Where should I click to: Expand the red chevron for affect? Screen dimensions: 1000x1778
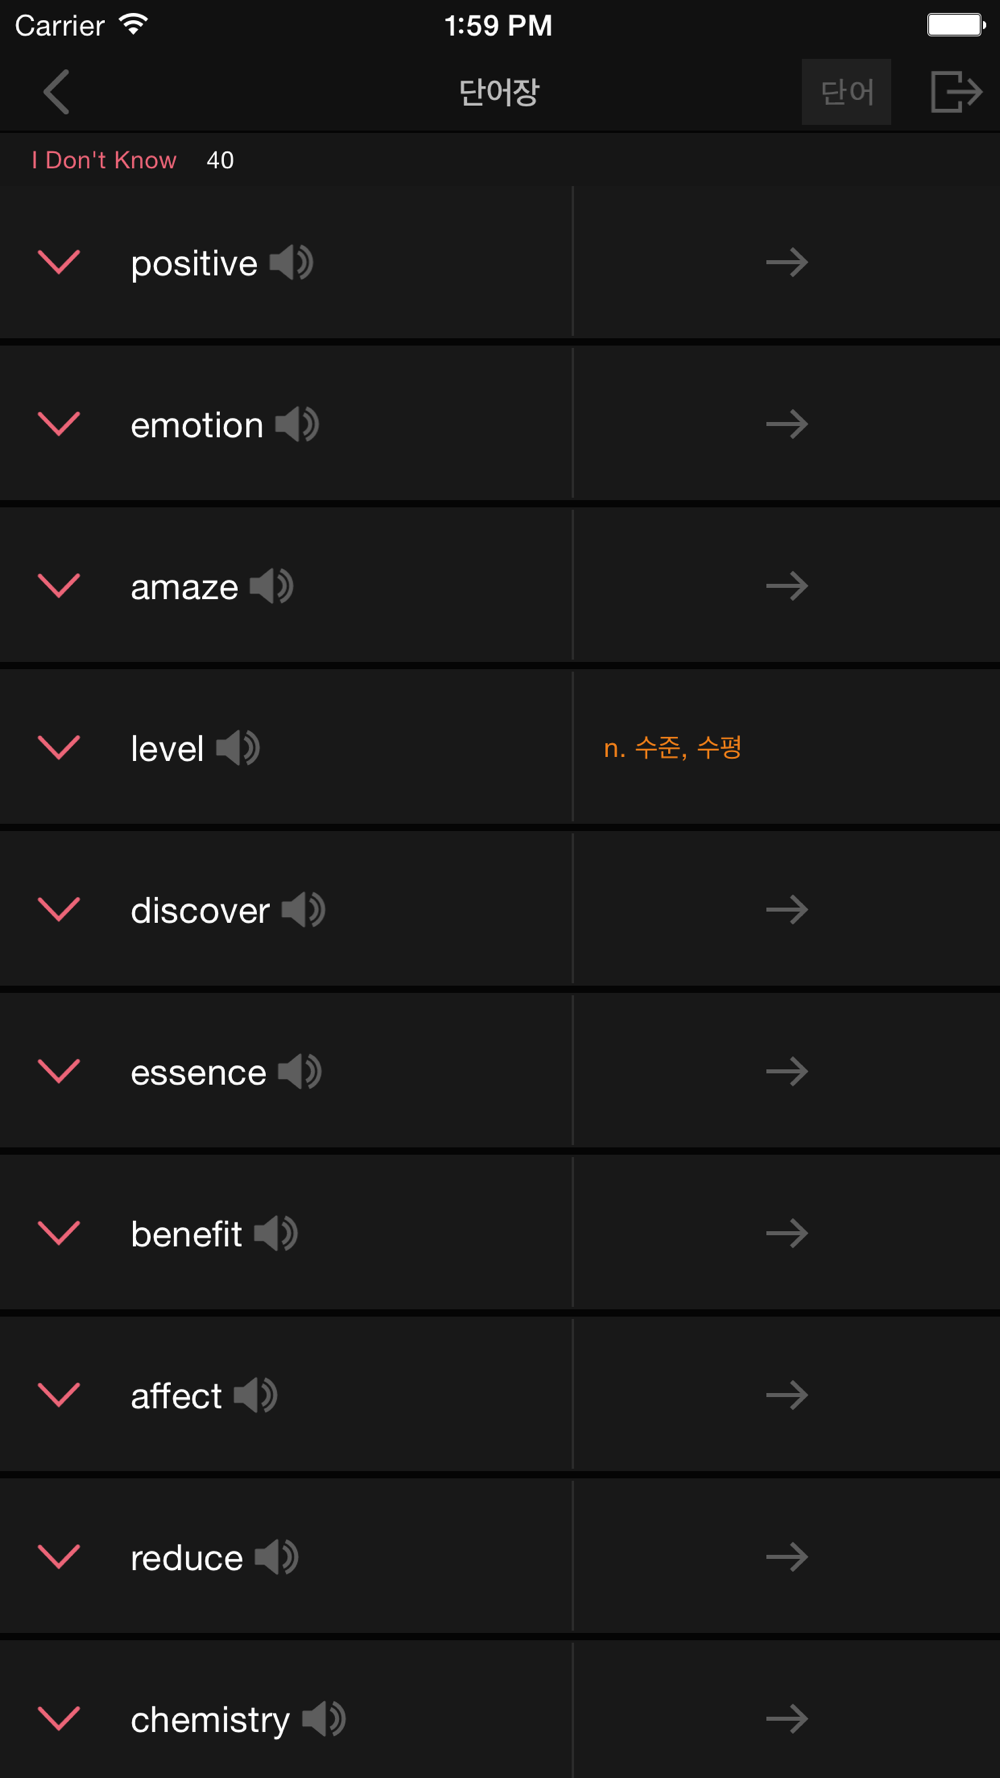(59, 1394)
